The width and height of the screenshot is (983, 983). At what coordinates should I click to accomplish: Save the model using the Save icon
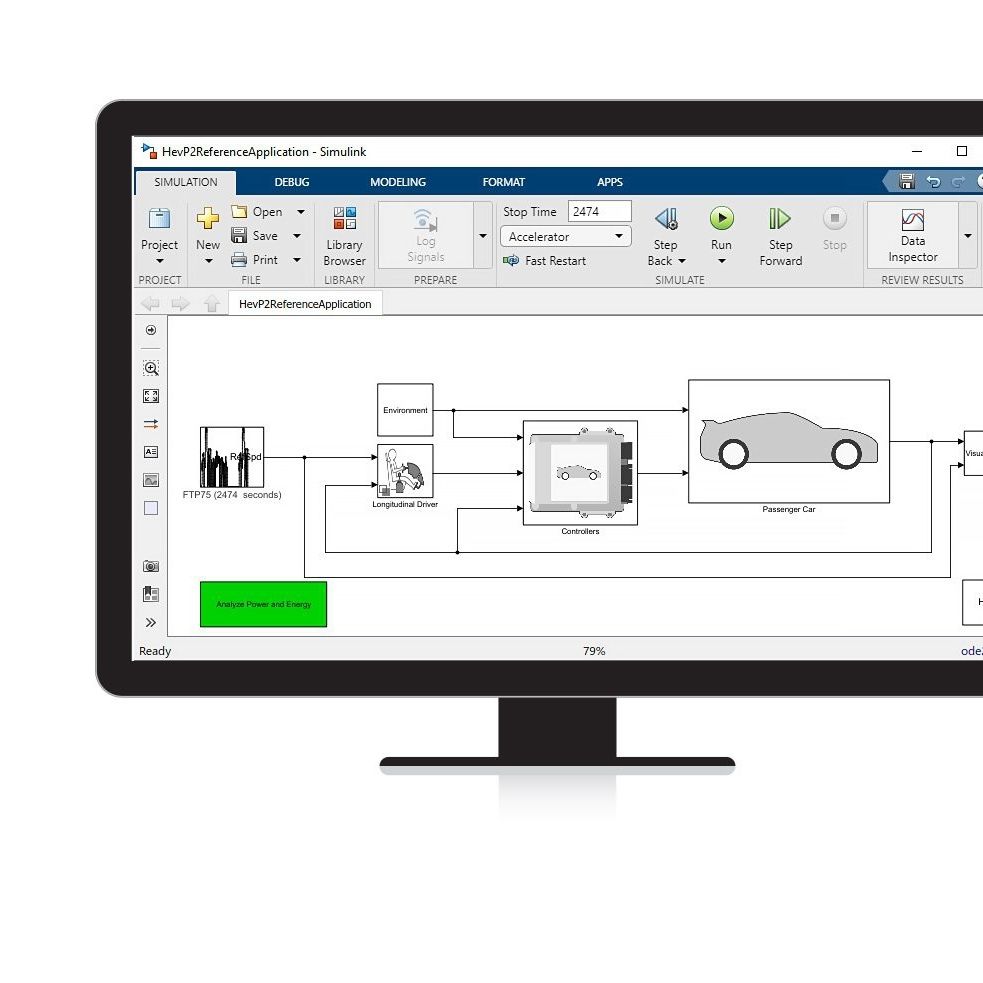pyautogui.click(x=238, y=235)
